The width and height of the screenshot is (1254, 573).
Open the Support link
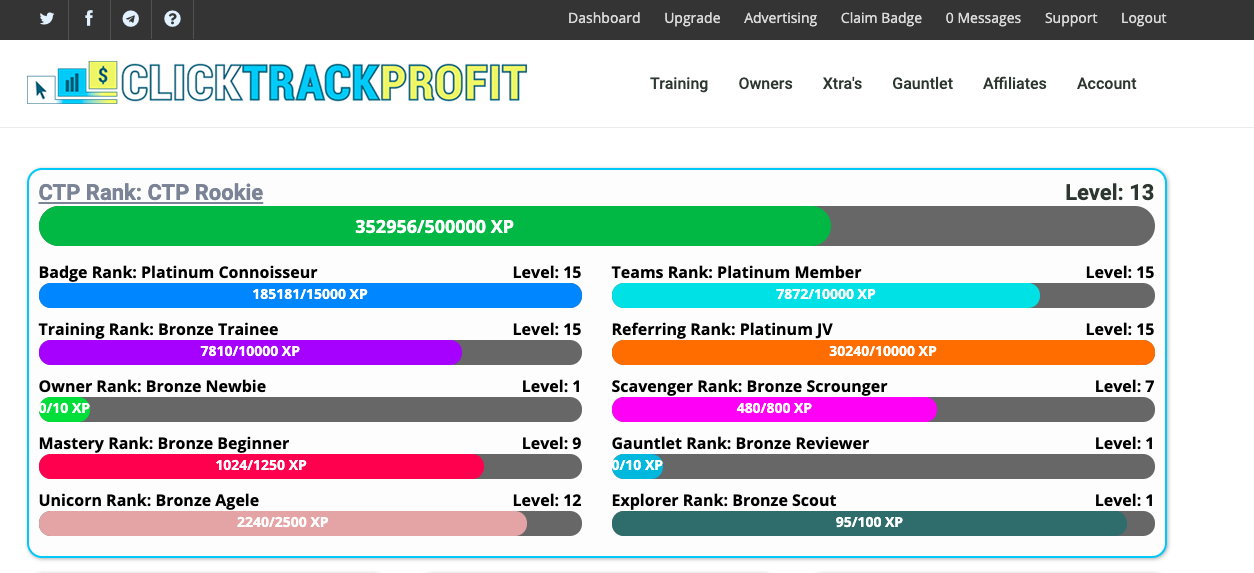pos(1071,18)
